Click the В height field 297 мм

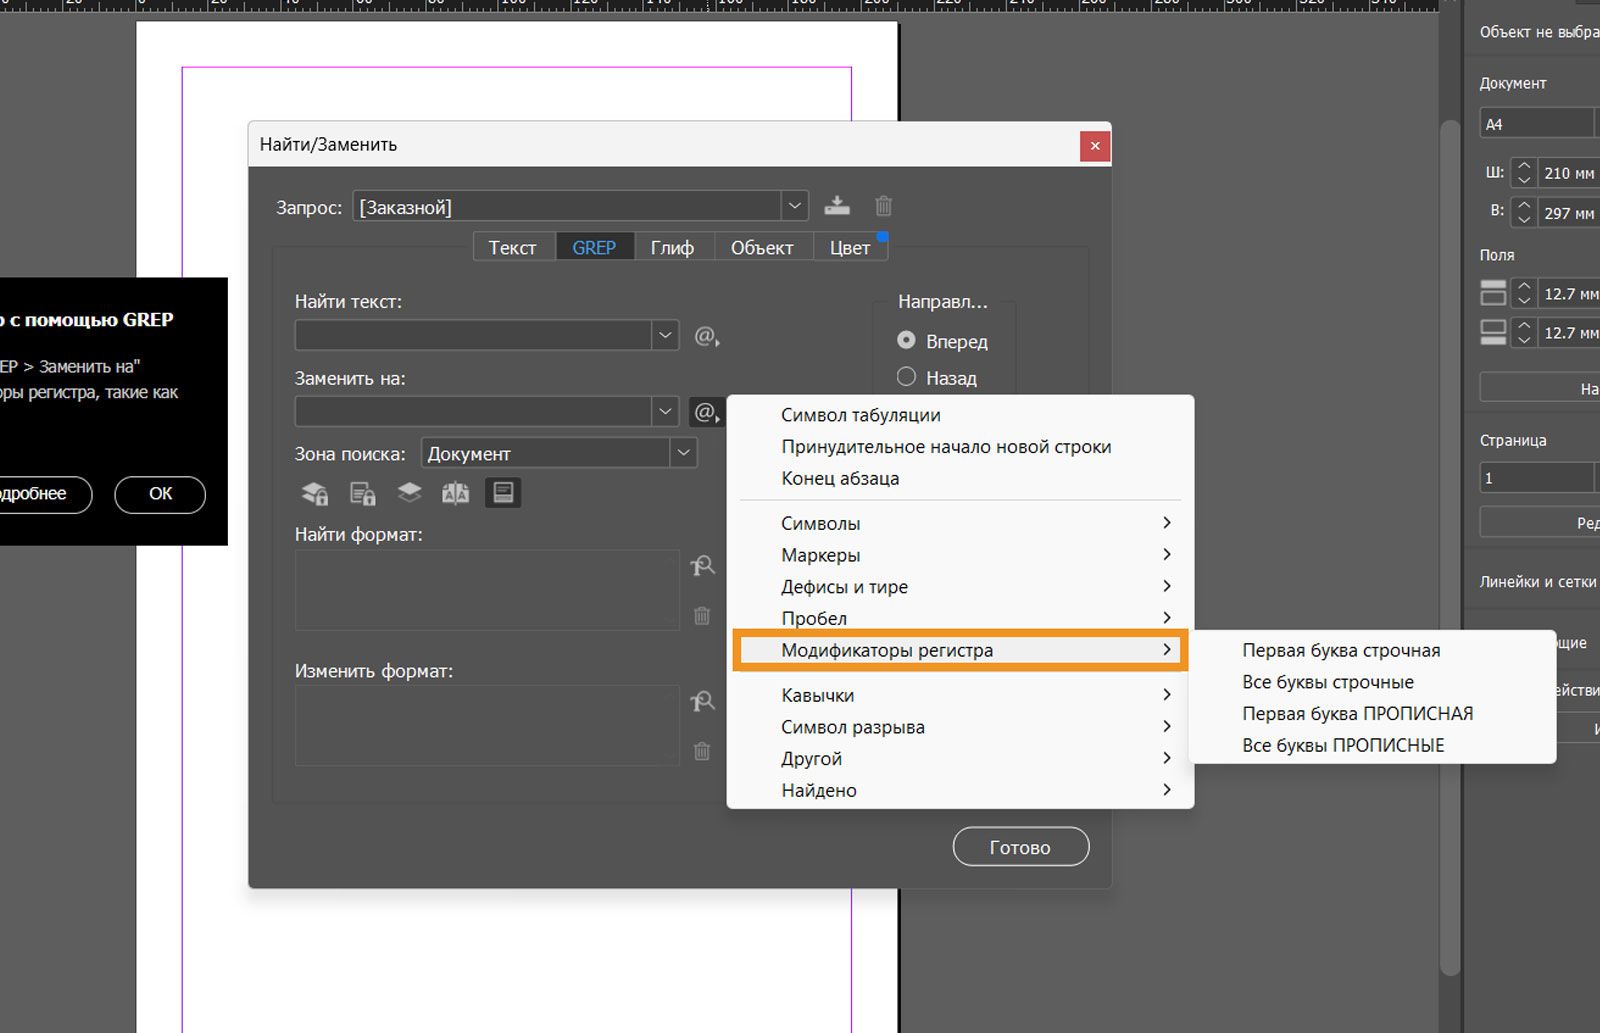pyautogui.click(x=1569, y=213)
